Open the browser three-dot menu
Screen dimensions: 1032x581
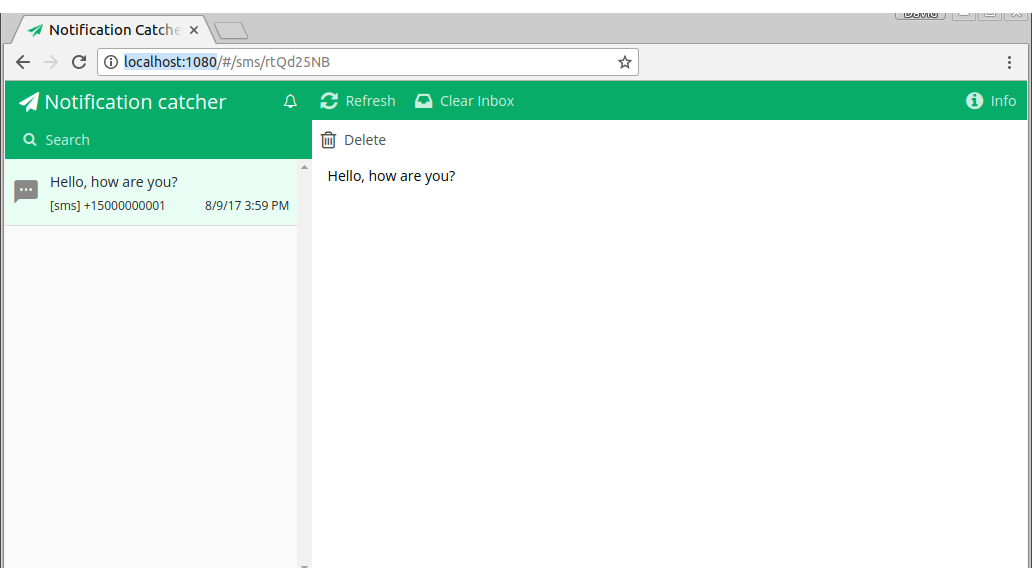pyautogui.click(x=1009, y=63)
